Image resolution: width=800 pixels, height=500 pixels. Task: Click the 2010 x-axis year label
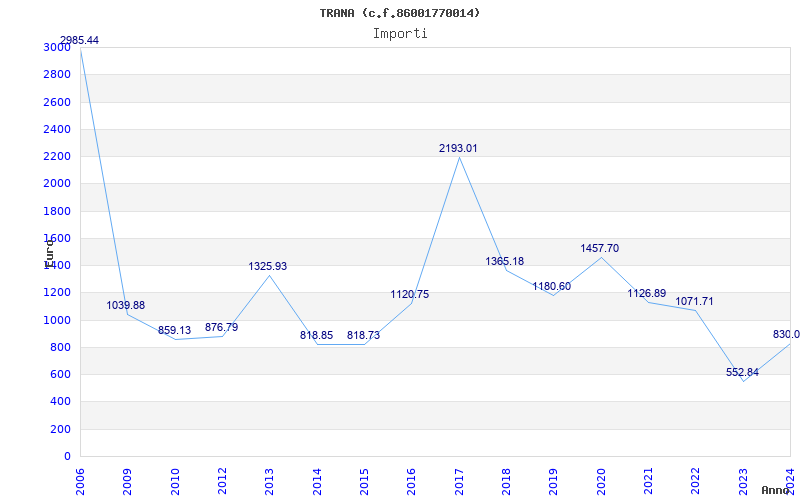[x=174, y=481]
